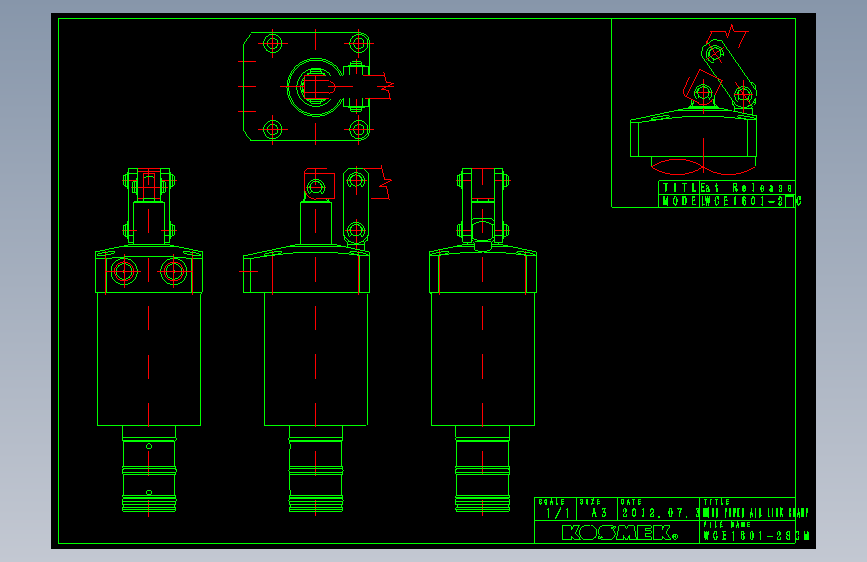The width and height of the screenshot is (867, 562).
Task: Click the model value WCE1601-2 in the inset
Action: (743, 201)
